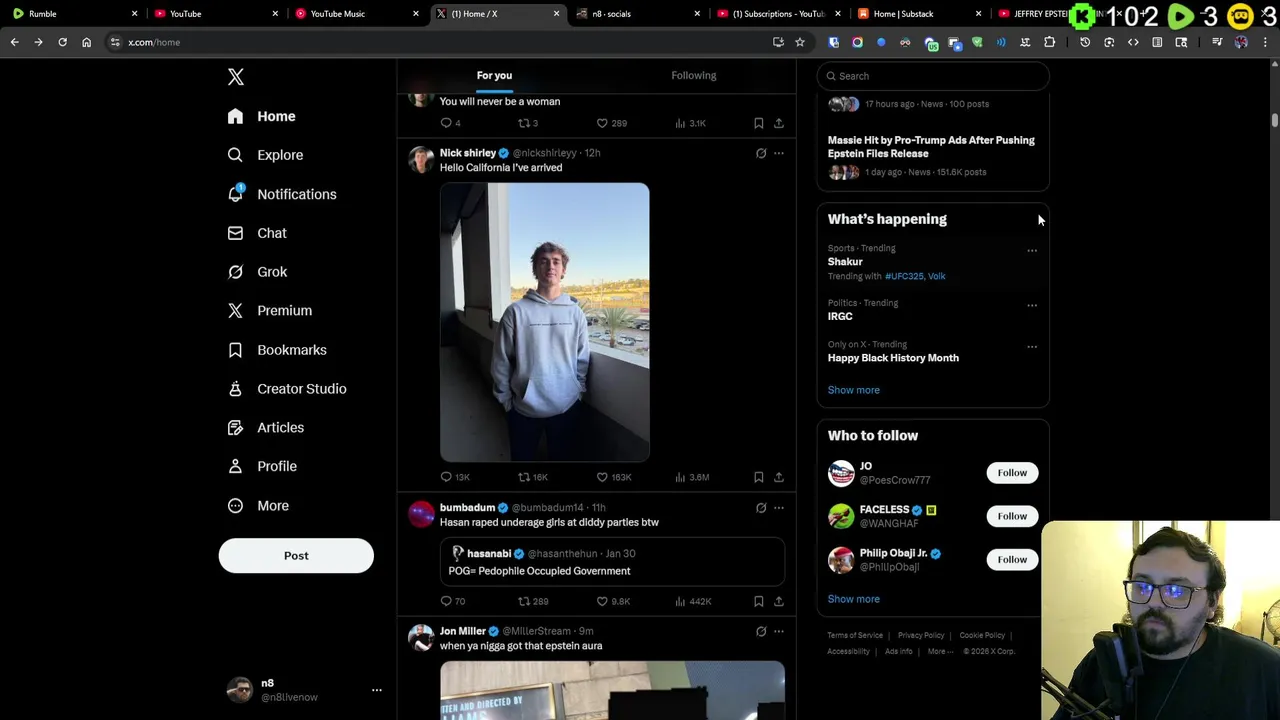Open the quoted hasanabi post
1280x720 pixels.
[612, 562]
